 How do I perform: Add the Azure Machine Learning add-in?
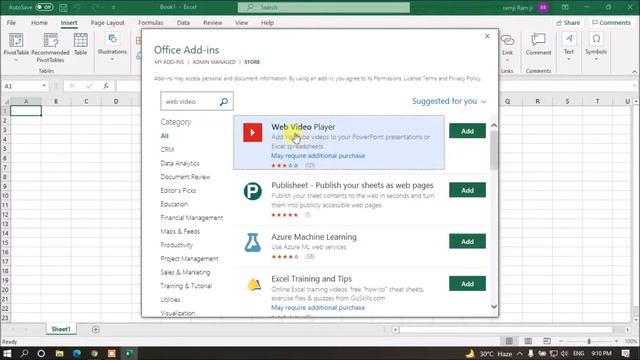[x=467, y=241]
